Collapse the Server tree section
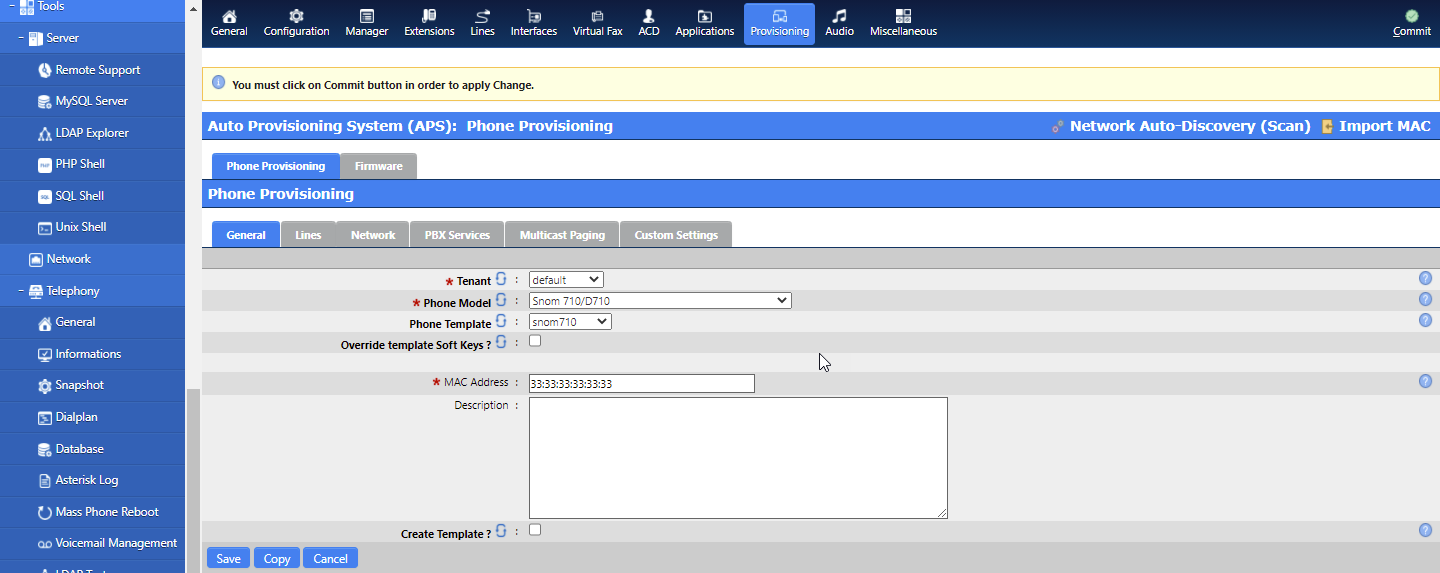The height and width of the screenshot is (573, 1440). click(20, 38)
